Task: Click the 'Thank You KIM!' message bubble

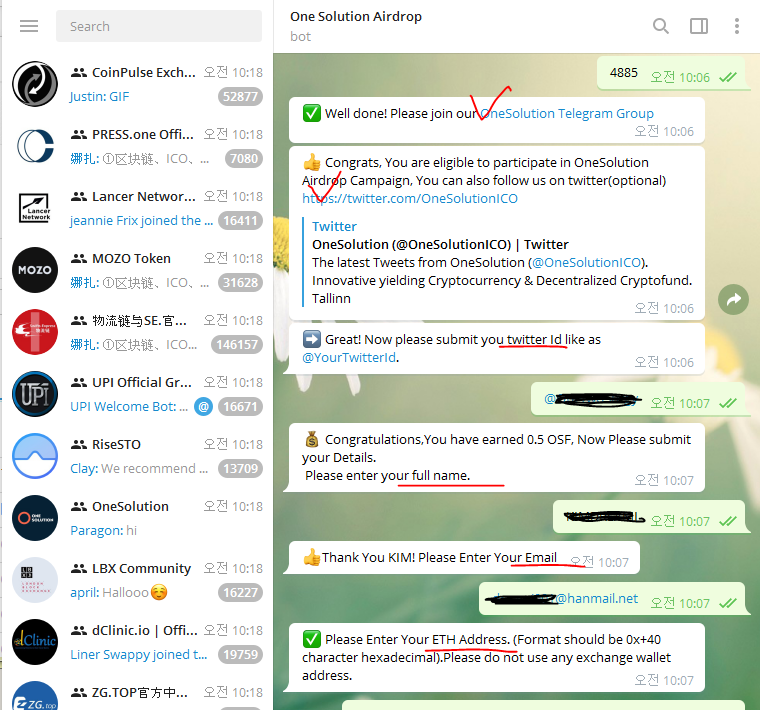Action: (461, 557)
